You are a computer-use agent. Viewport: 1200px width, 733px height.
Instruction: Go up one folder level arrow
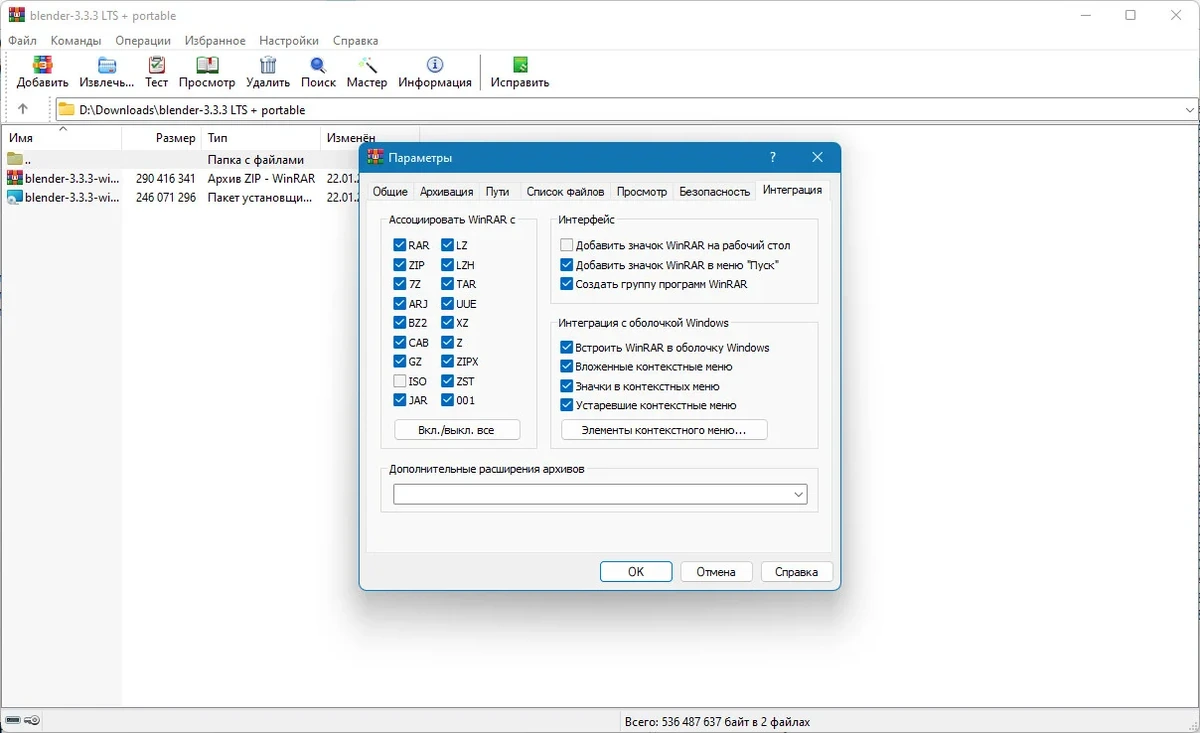pos(23,110)
